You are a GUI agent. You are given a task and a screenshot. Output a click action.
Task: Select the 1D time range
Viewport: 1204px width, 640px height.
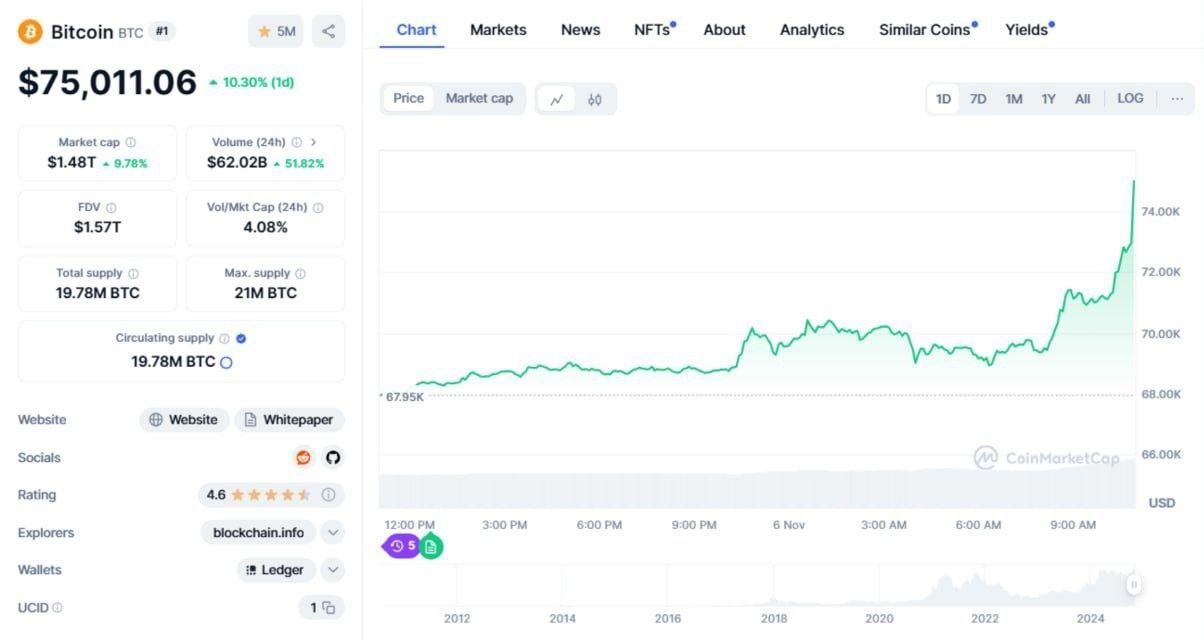[x=943, y=99]
